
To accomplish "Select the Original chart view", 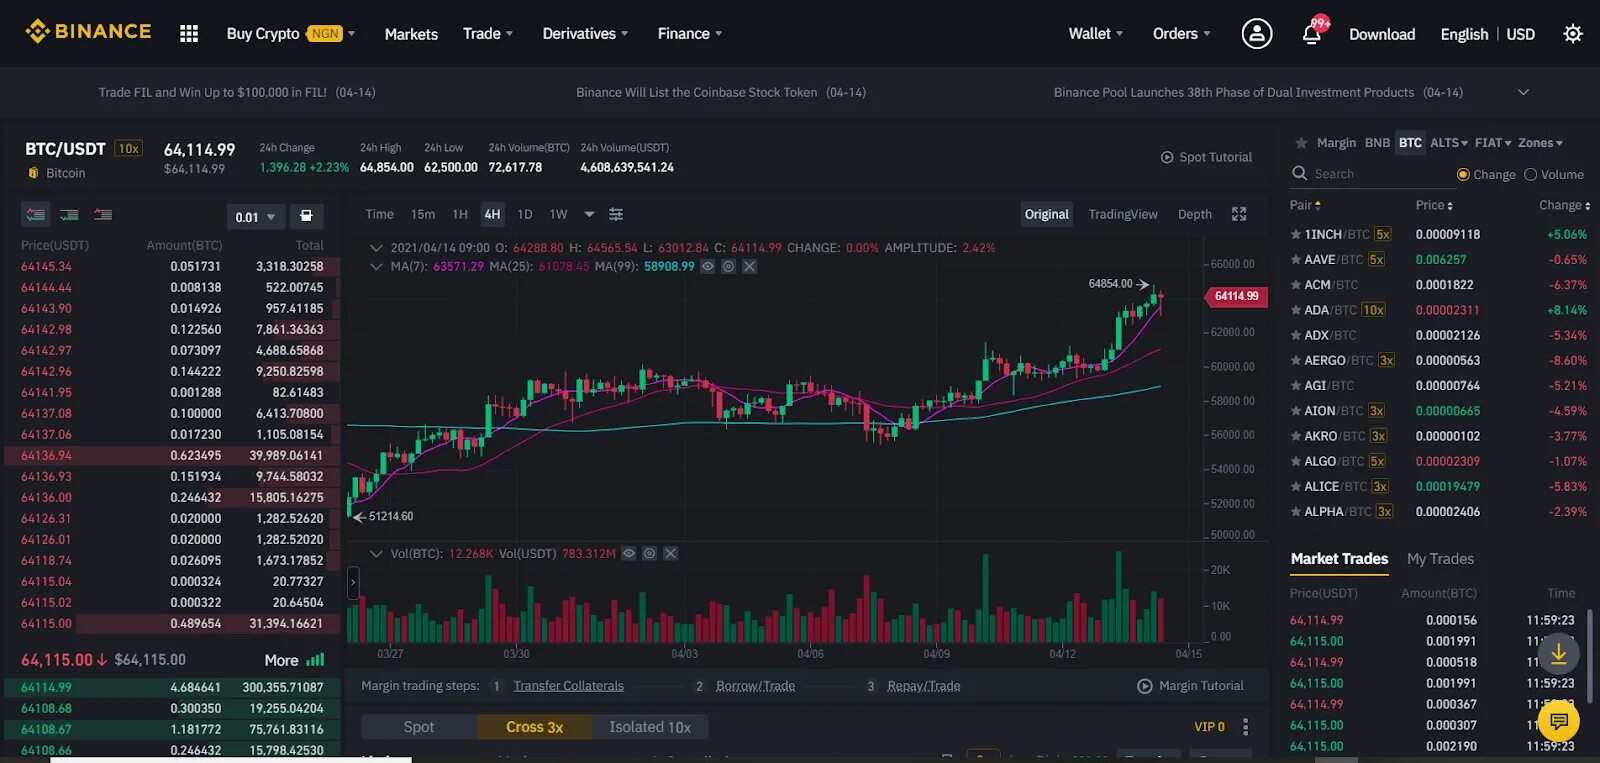I will pos(1047,214).
